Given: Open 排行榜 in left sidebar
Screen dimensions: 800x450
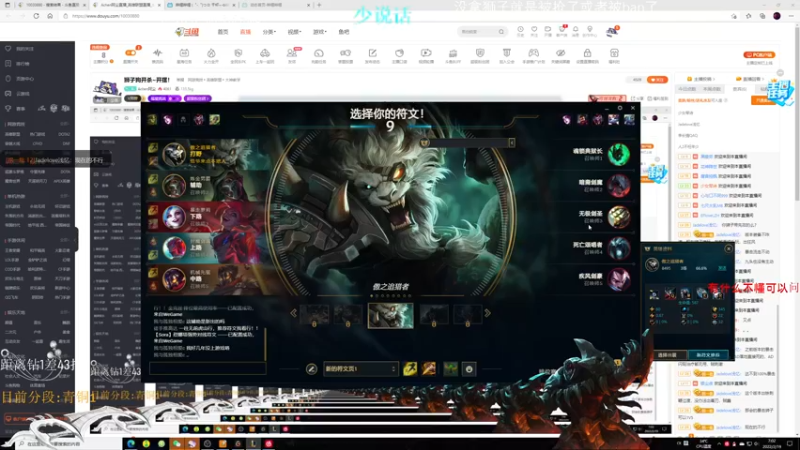Looking at the screenshot, I should (x=23, y=64).
